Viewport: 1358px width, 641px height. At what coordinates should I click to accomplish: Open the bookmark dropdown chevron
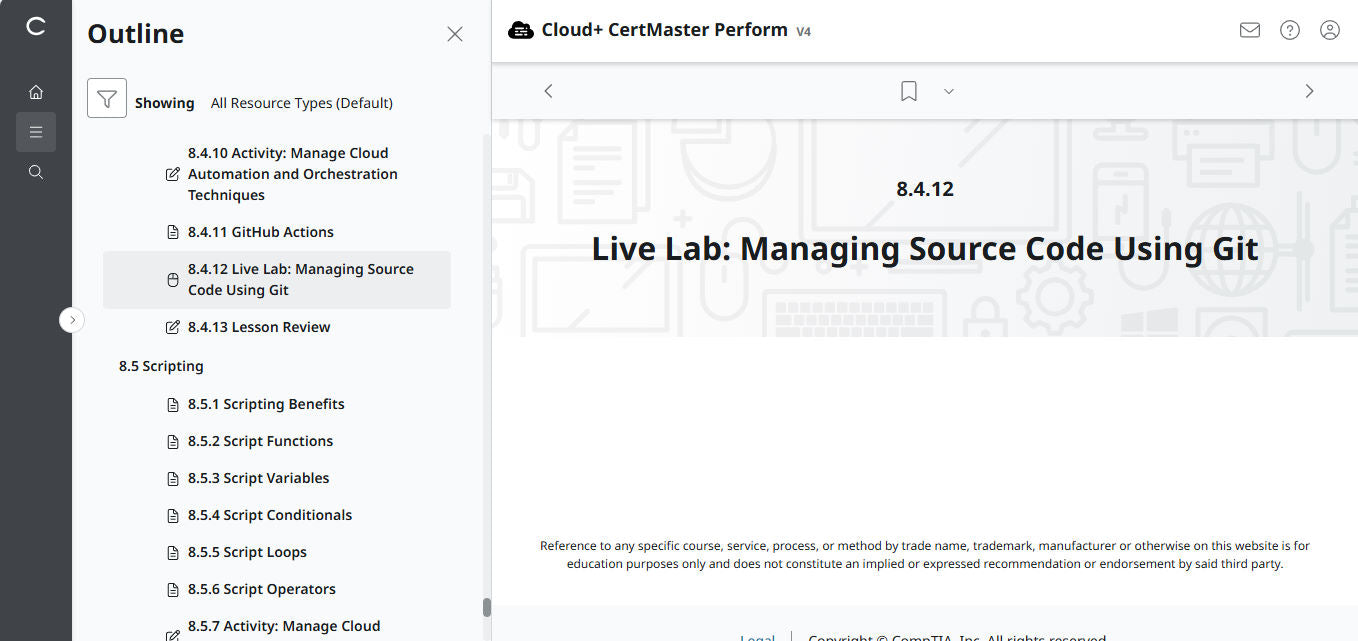(x=948, y=91)
